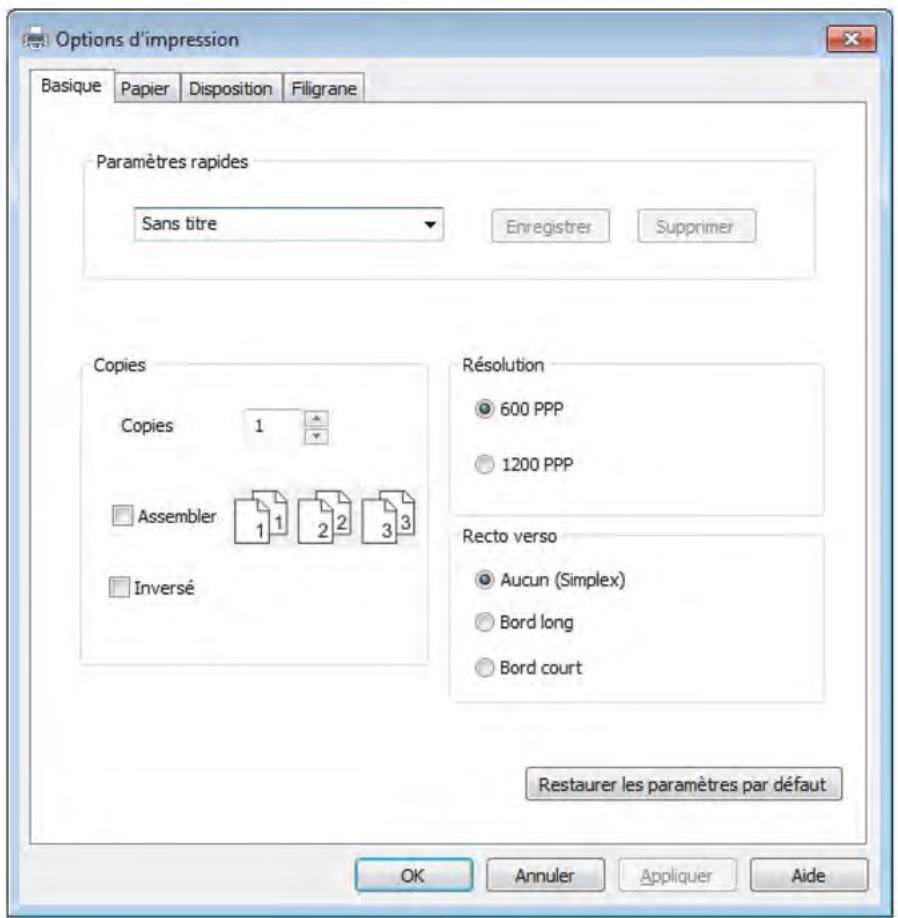Toggle the Inversé checkbox

click(117, 588)
